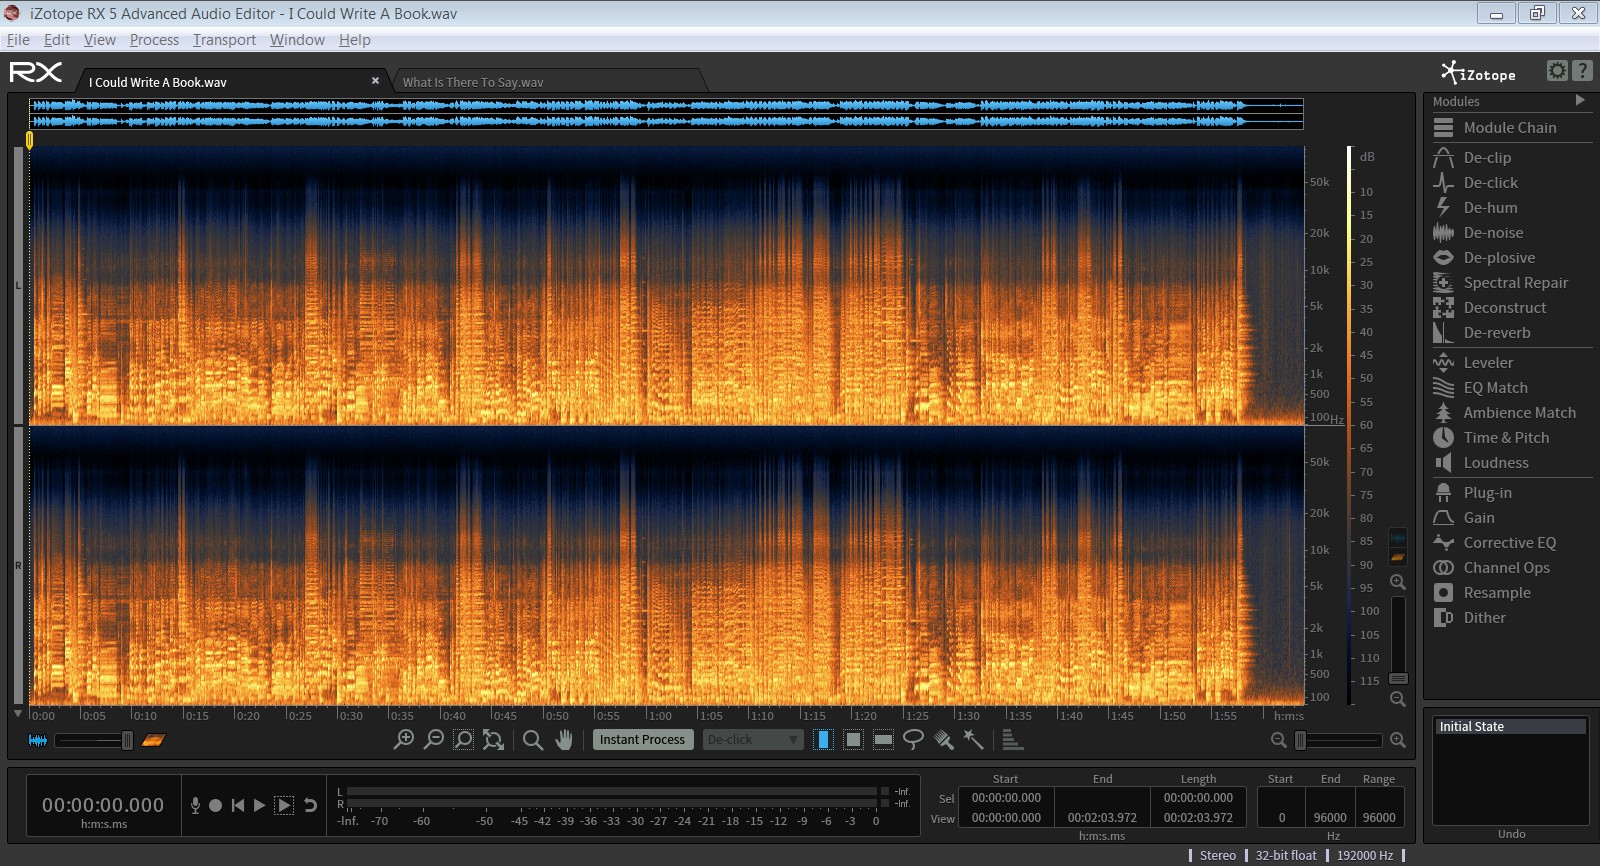Screen dimensions: 1600x866
Task: Click the Record button
Action: 215,805
